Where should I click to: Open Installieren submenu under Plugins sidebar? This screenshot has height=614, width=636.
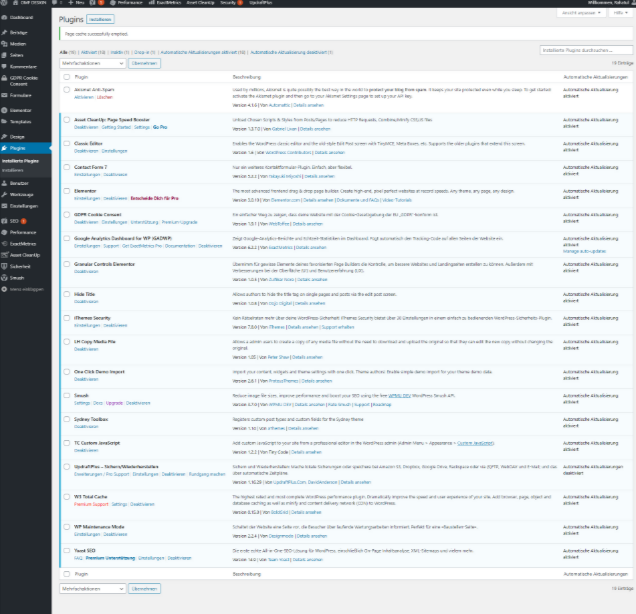pyautogui.click(x=13, y=170)
